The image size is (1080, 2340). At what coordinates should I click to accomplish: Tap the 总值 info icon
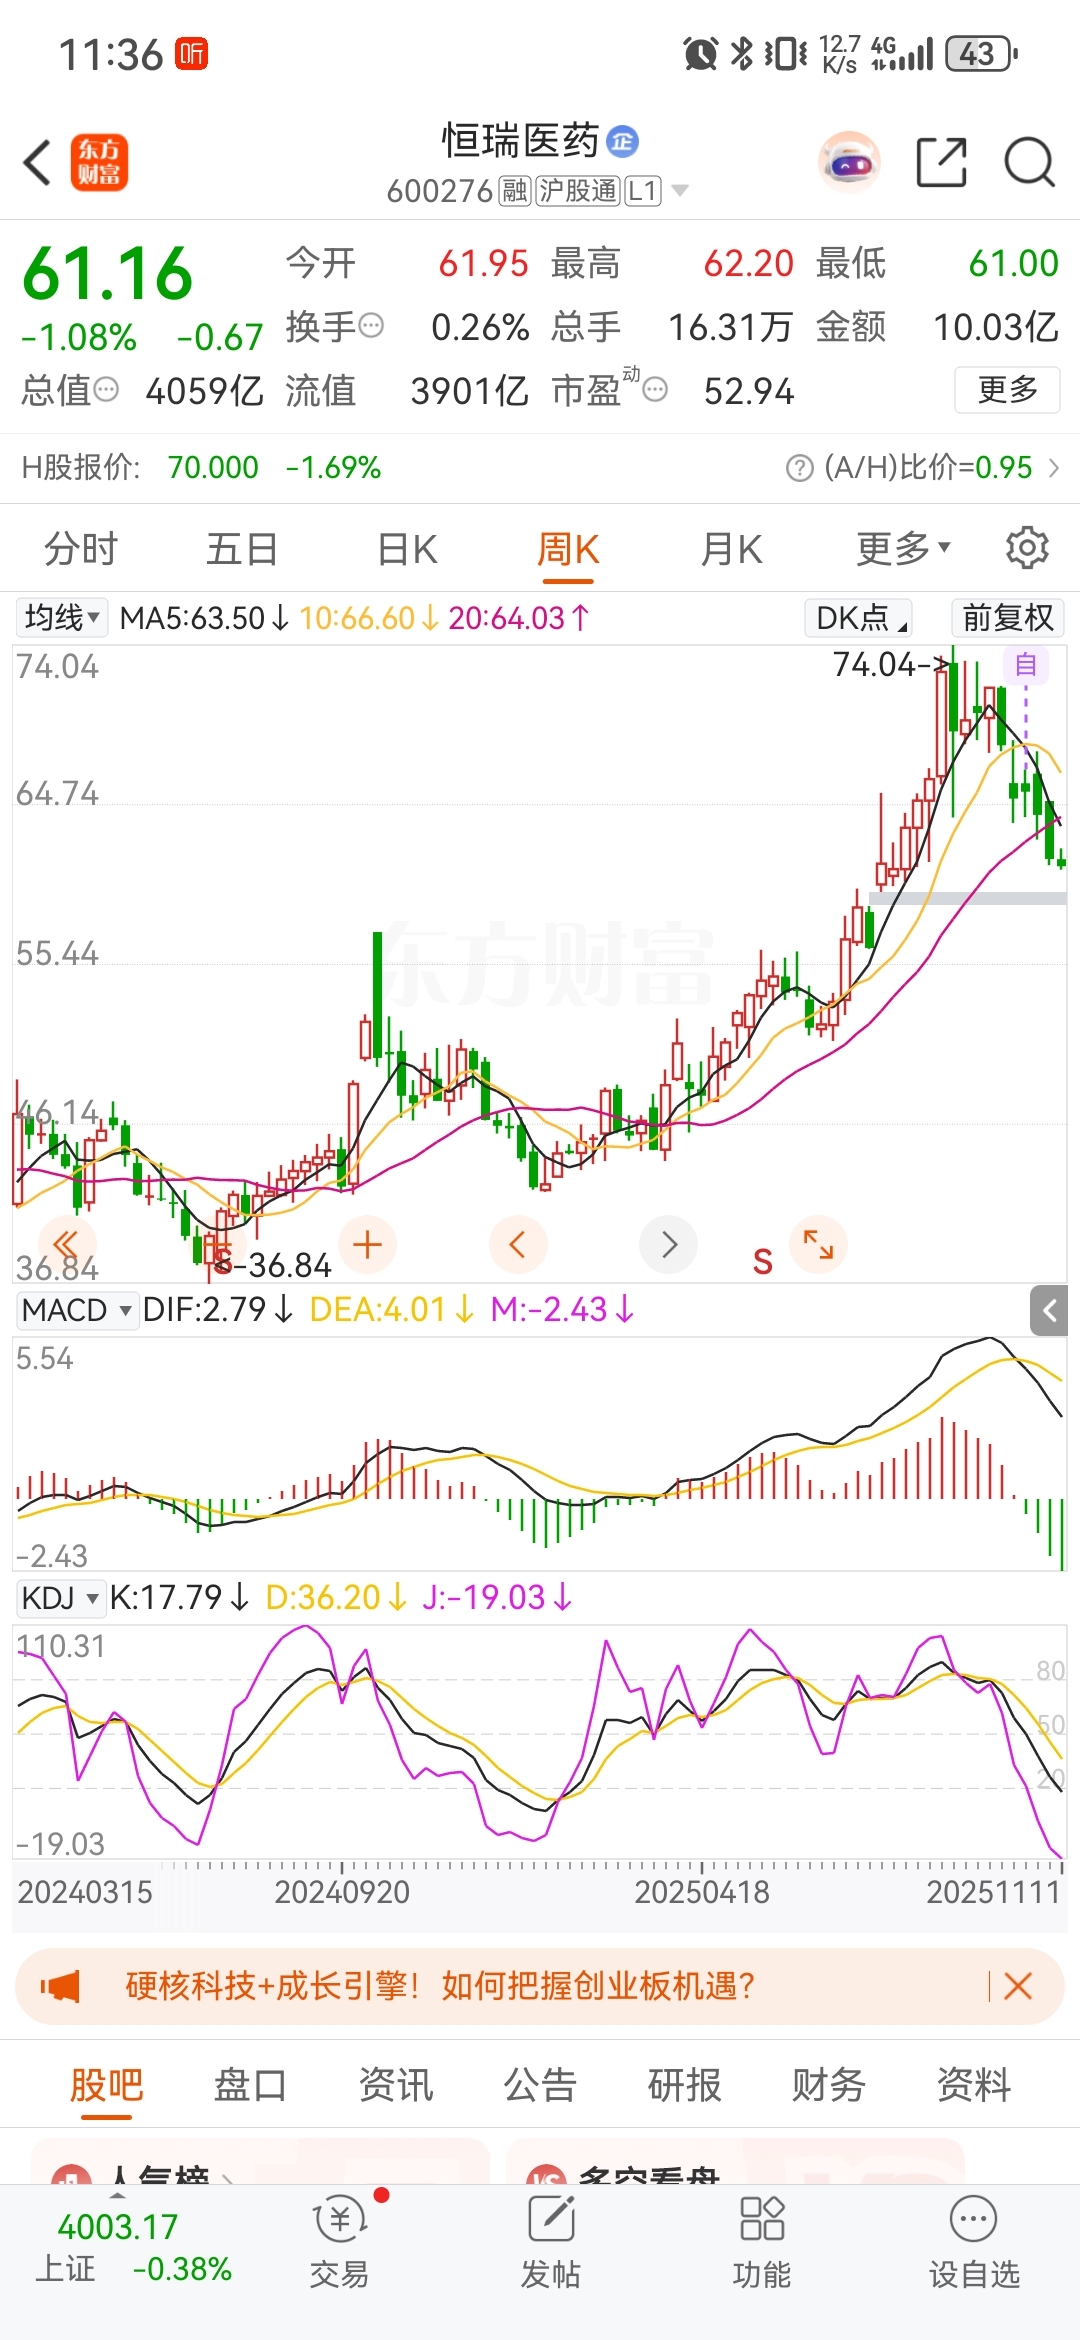(106, 390)
